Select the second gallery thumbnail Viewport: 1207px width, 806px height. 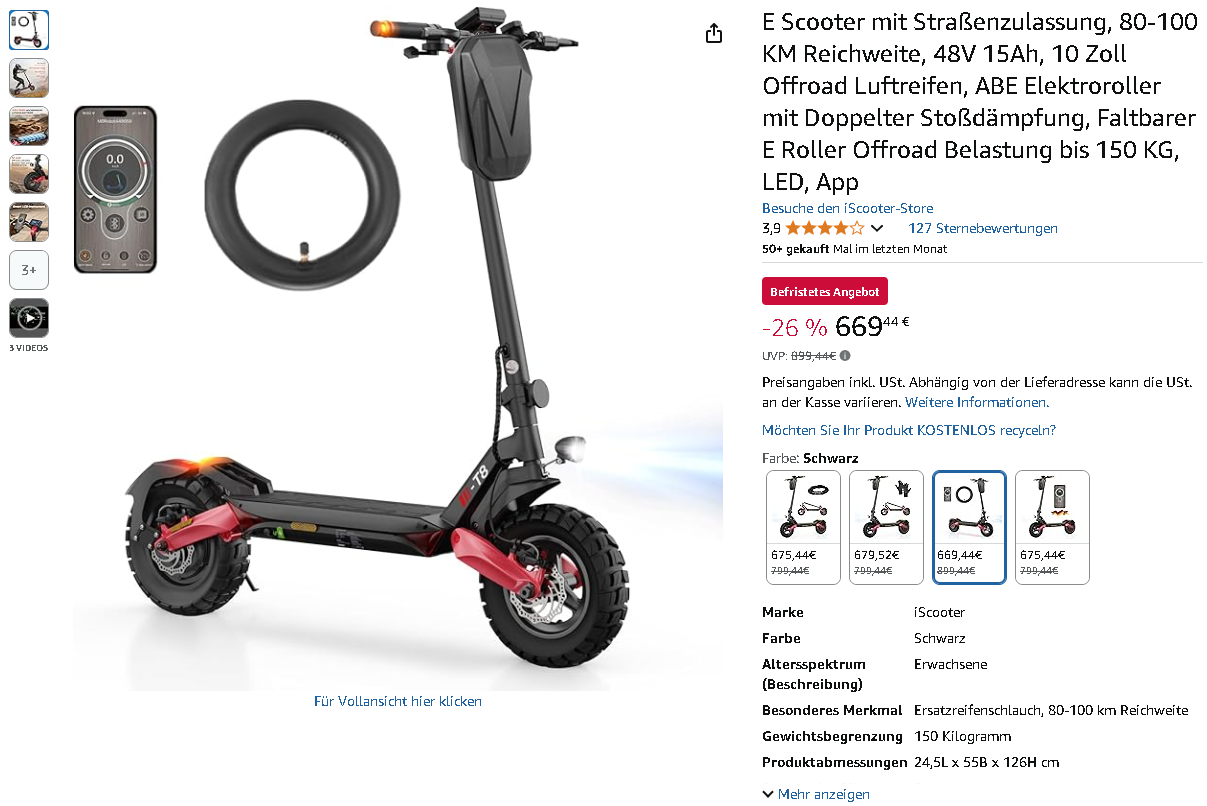pyautogui.click(x=29, y=78)
